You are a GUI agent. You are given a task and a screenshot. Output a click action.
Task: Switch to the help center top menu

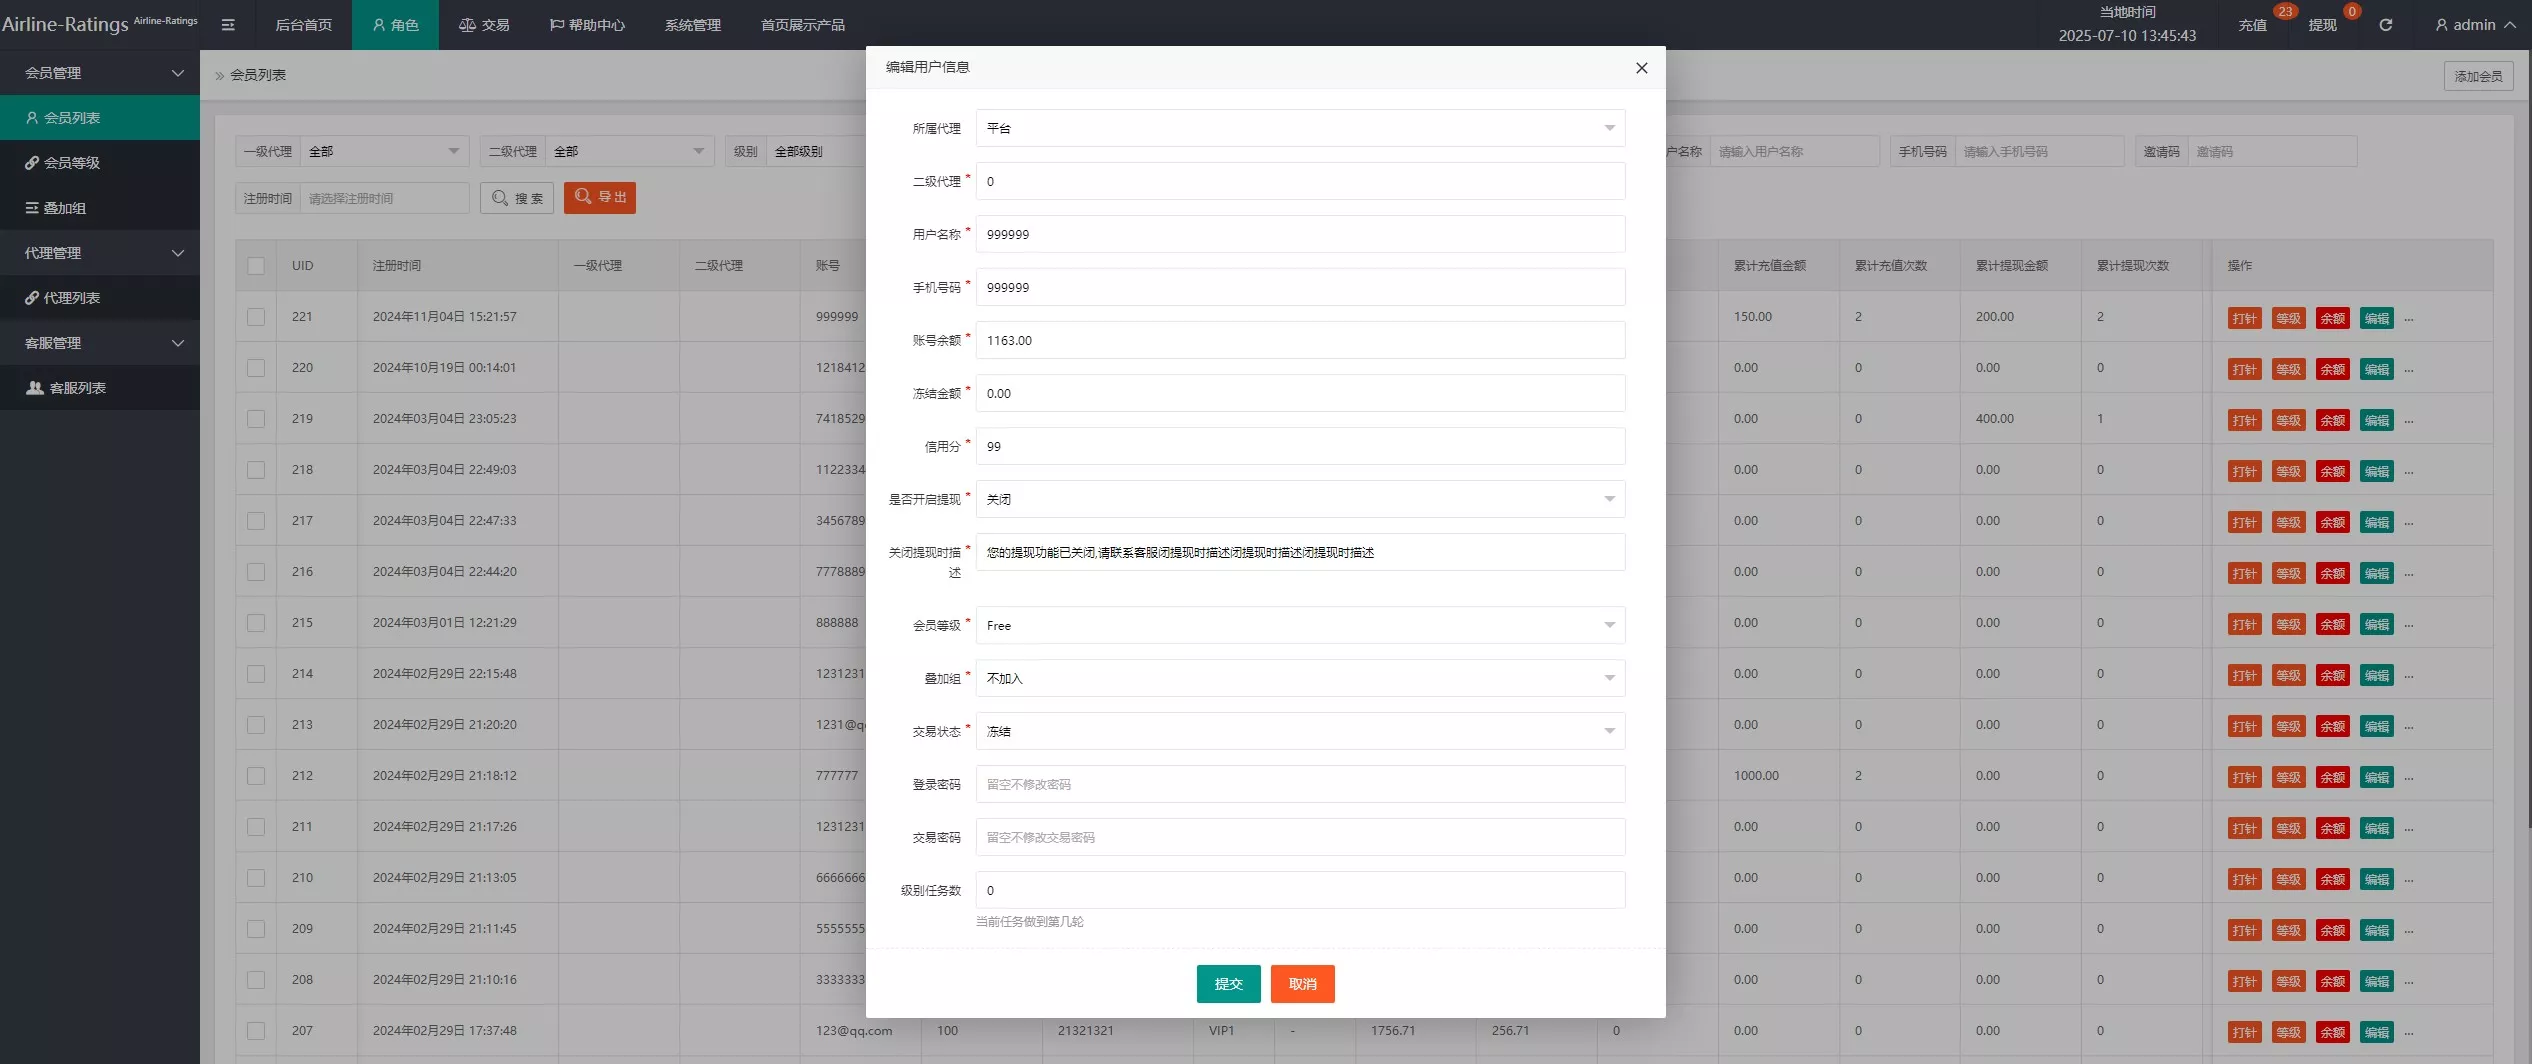point(587,25)
